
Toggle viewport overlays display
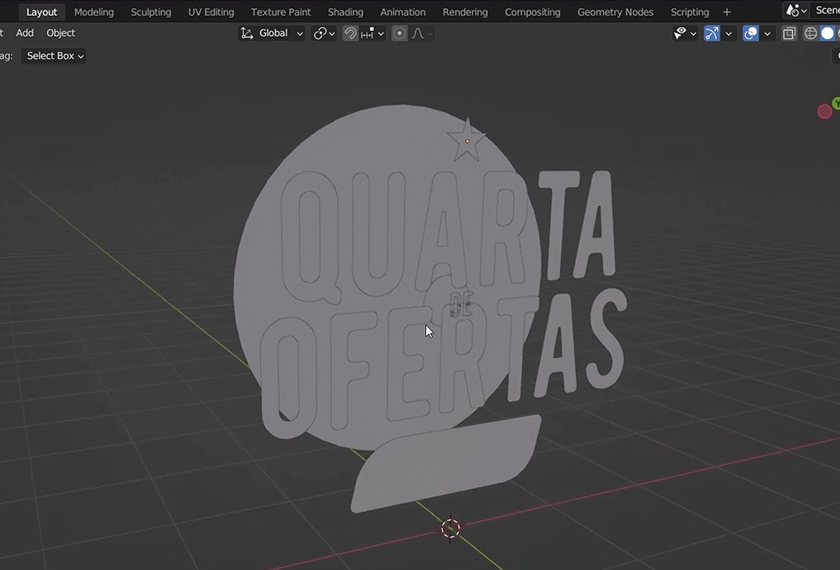751,33
